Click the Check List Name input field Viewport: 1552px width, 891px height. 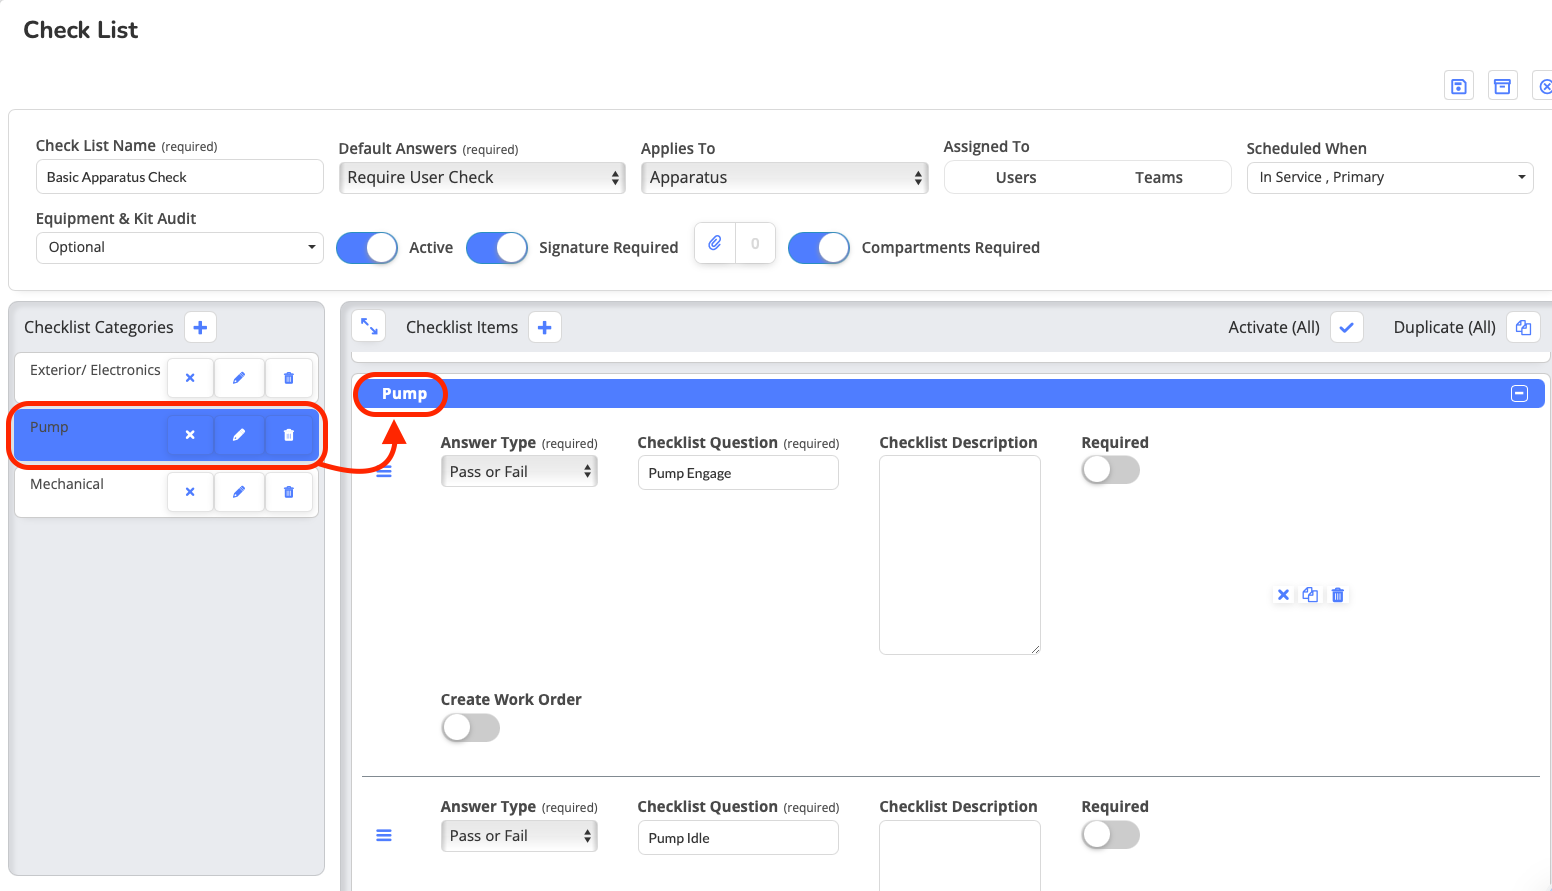pyautogui.click(x=180, y=177)
